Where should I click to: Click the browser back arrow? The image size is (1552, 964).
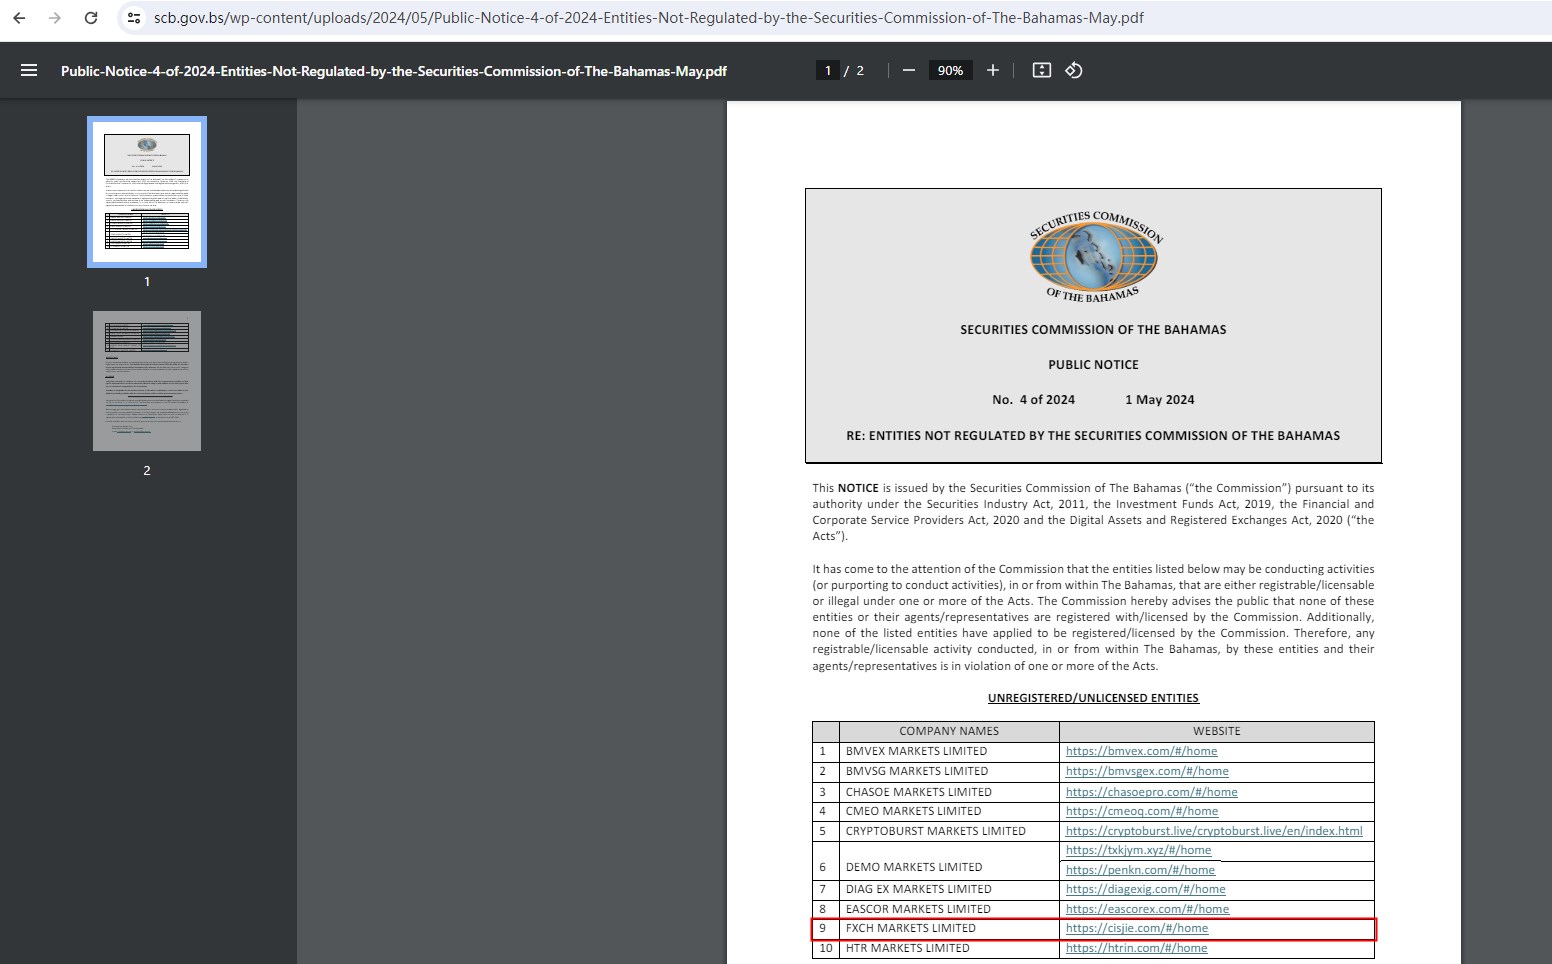click(x=19, y=18)
